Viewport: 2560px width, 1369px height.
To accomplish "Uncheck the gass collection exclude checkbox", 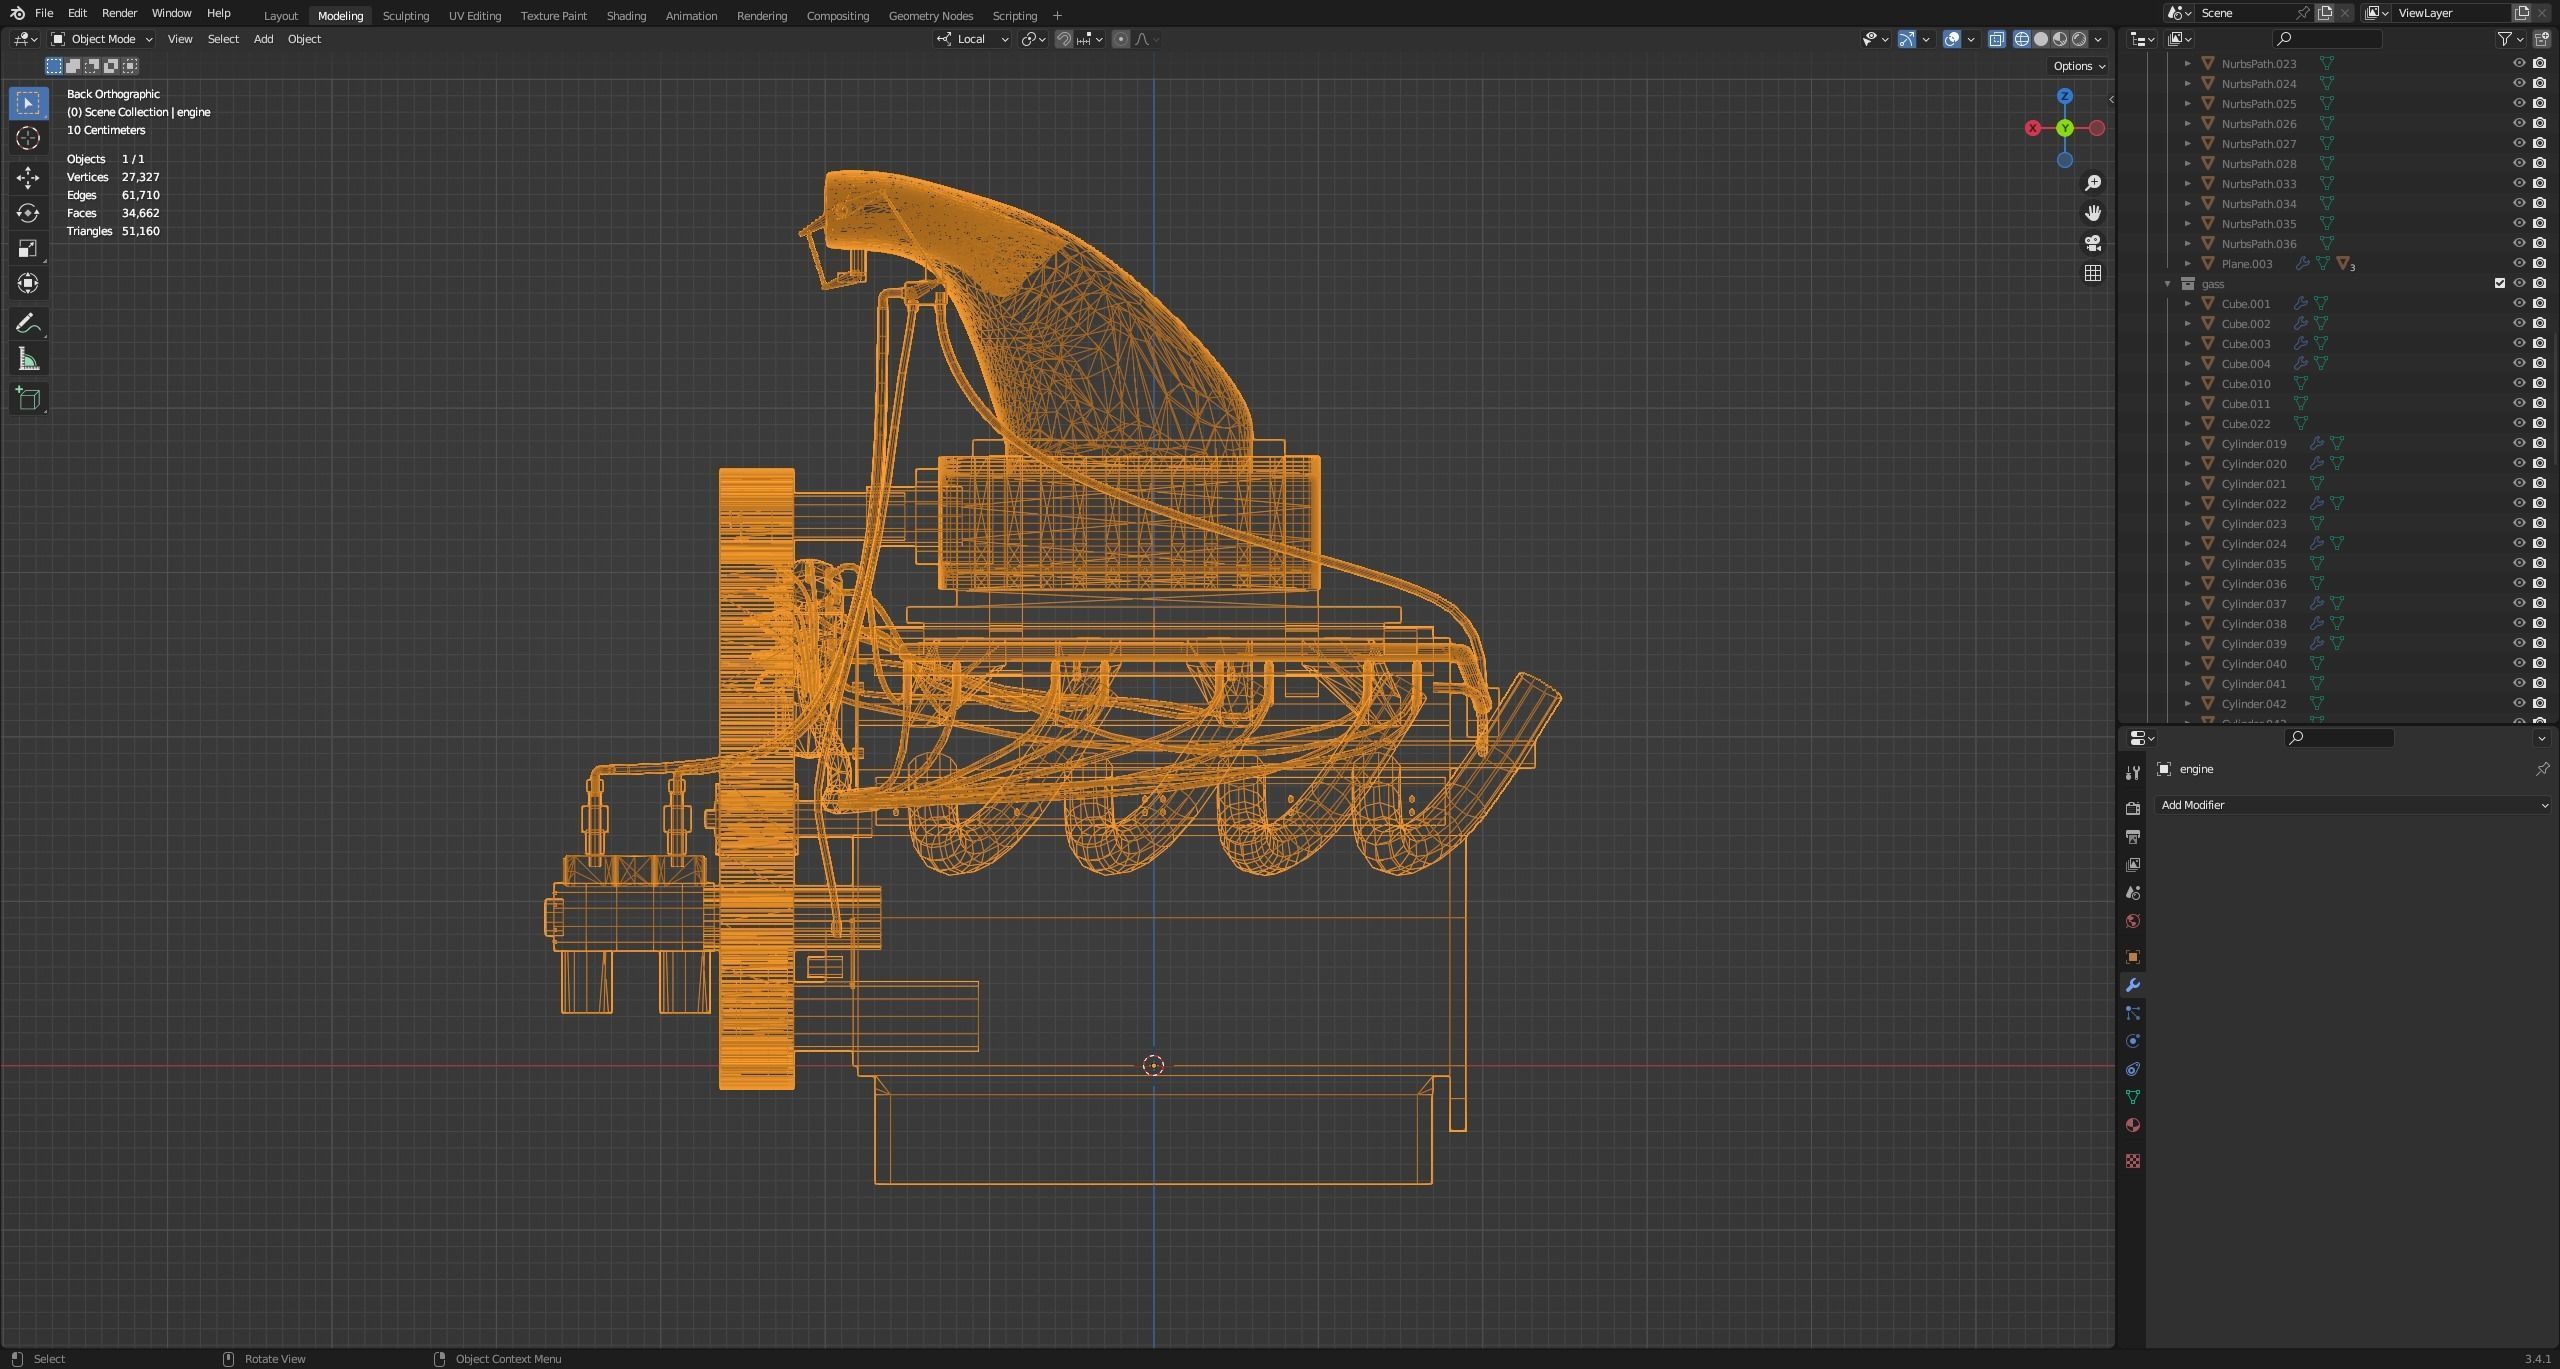I will (2499, 283).
